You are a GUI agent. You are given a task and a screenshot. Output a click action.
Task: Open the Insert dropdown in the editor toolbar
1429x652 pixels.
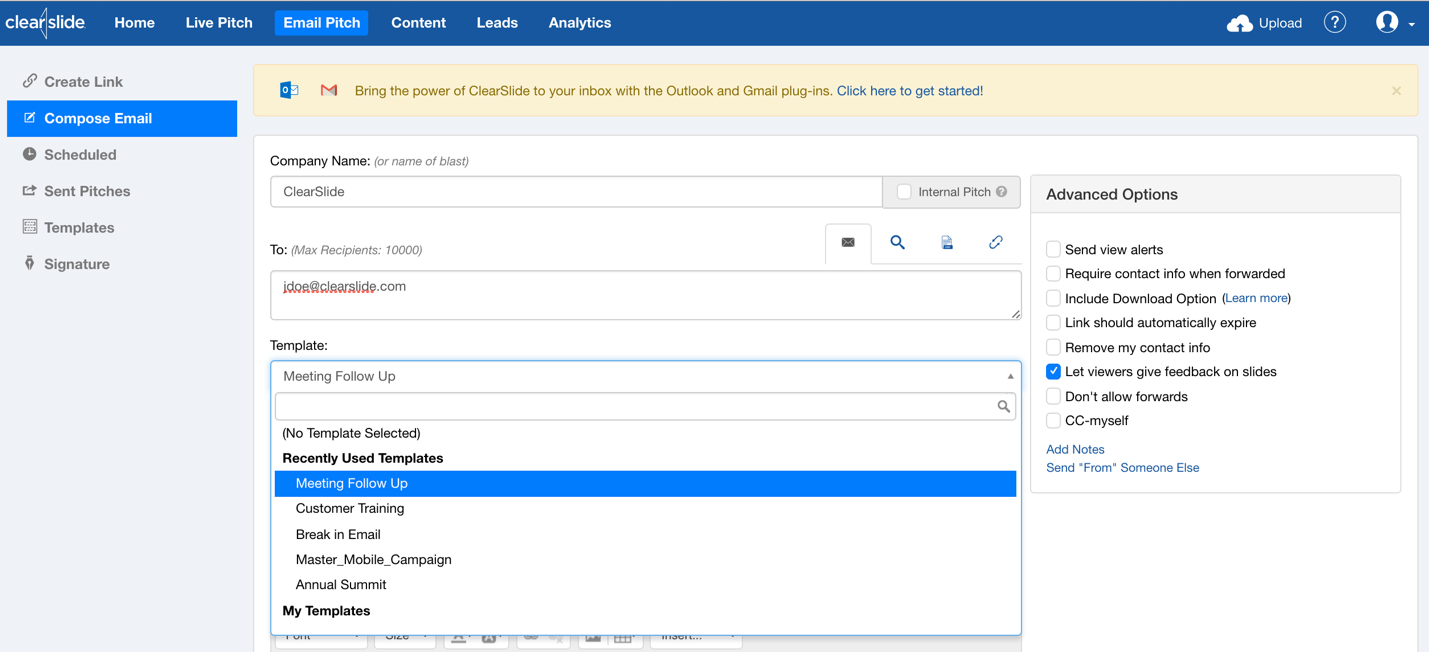coord(695,634)
